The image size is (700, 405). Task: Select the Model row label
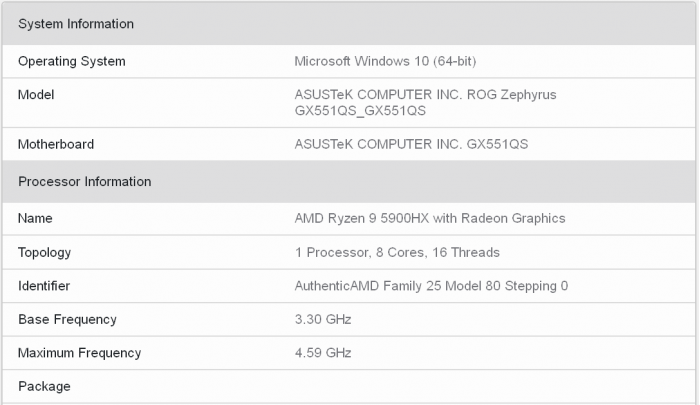36,95
